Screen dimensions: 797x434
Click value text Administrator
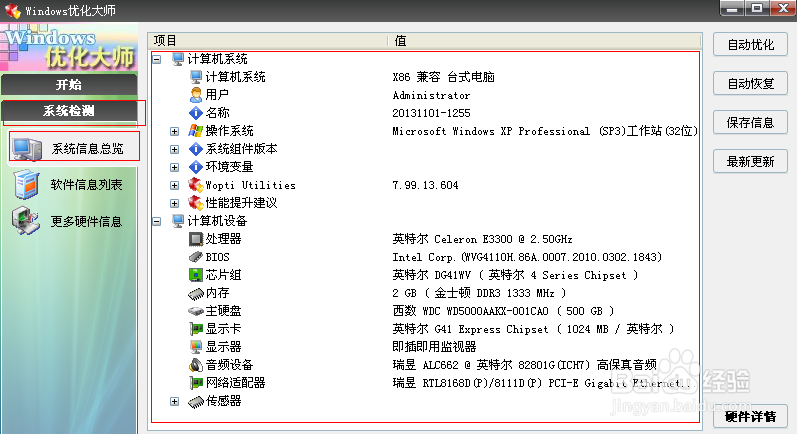[431, 95]
